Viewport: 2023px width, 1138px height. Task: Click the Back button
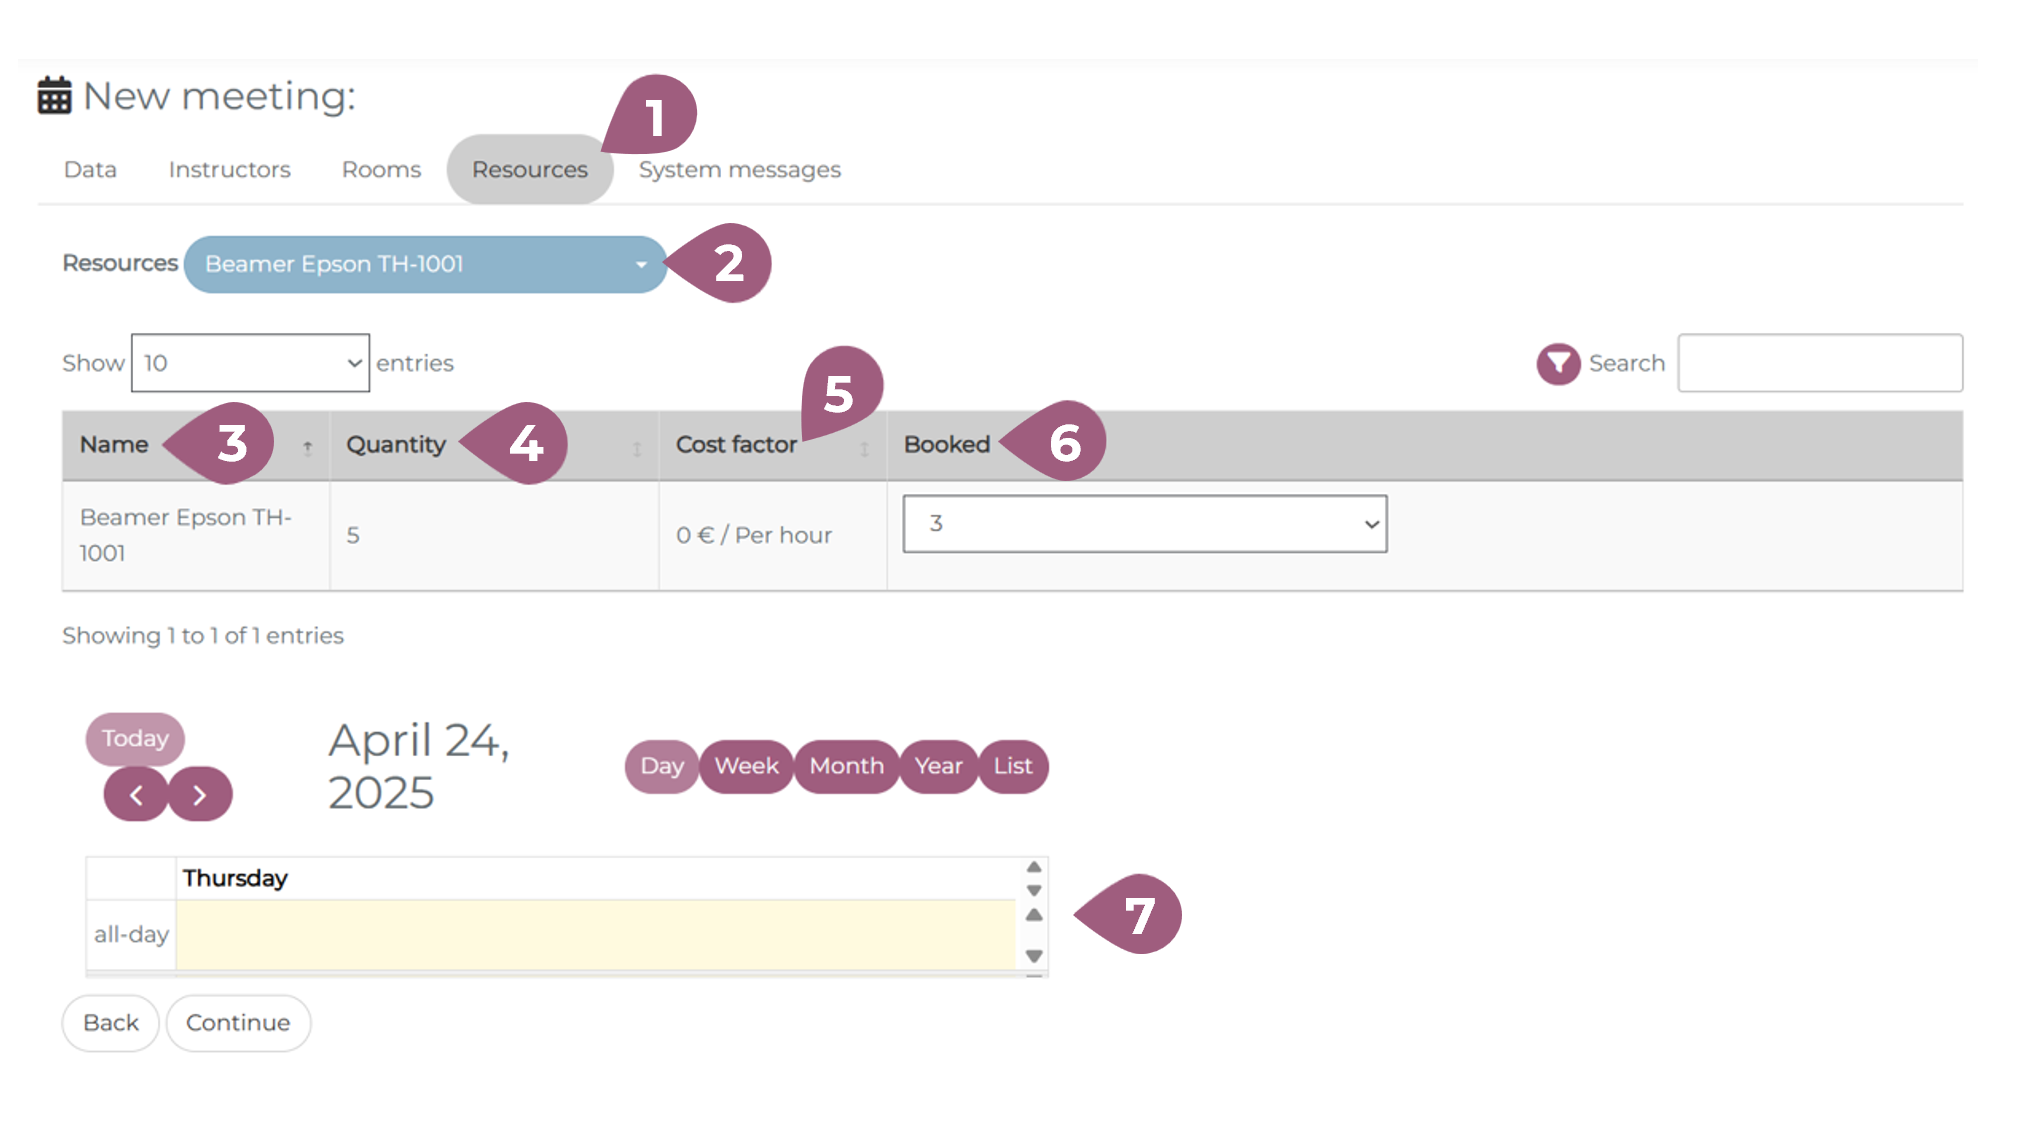110,1023
